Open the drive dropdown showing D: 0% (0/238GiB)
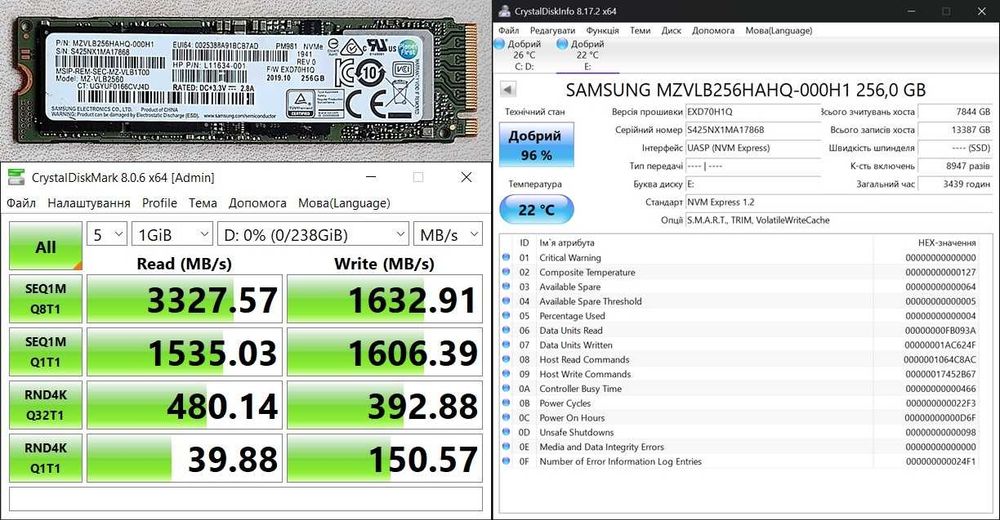Screen dimensions: 1000x520 click(312, 235)
